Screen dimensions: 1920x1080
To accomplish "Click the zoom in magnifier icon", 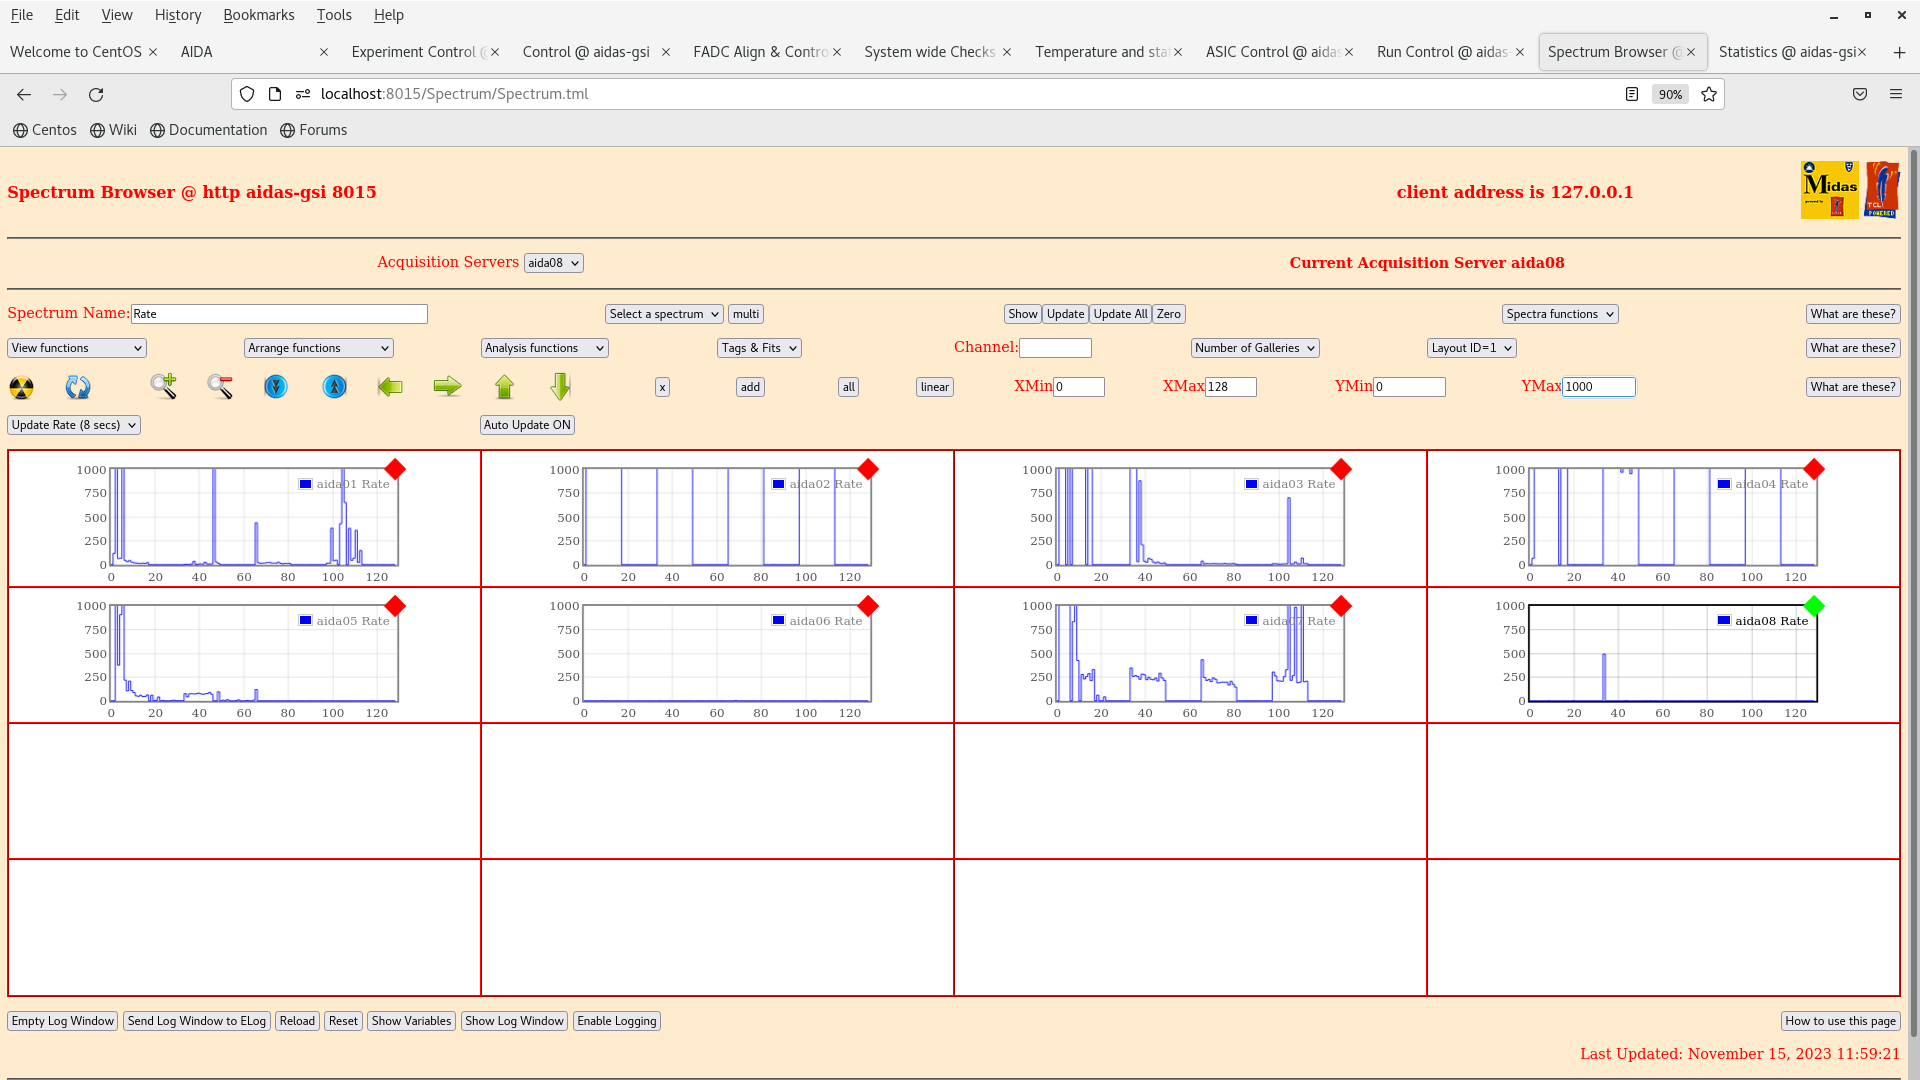I will point(163,386).
